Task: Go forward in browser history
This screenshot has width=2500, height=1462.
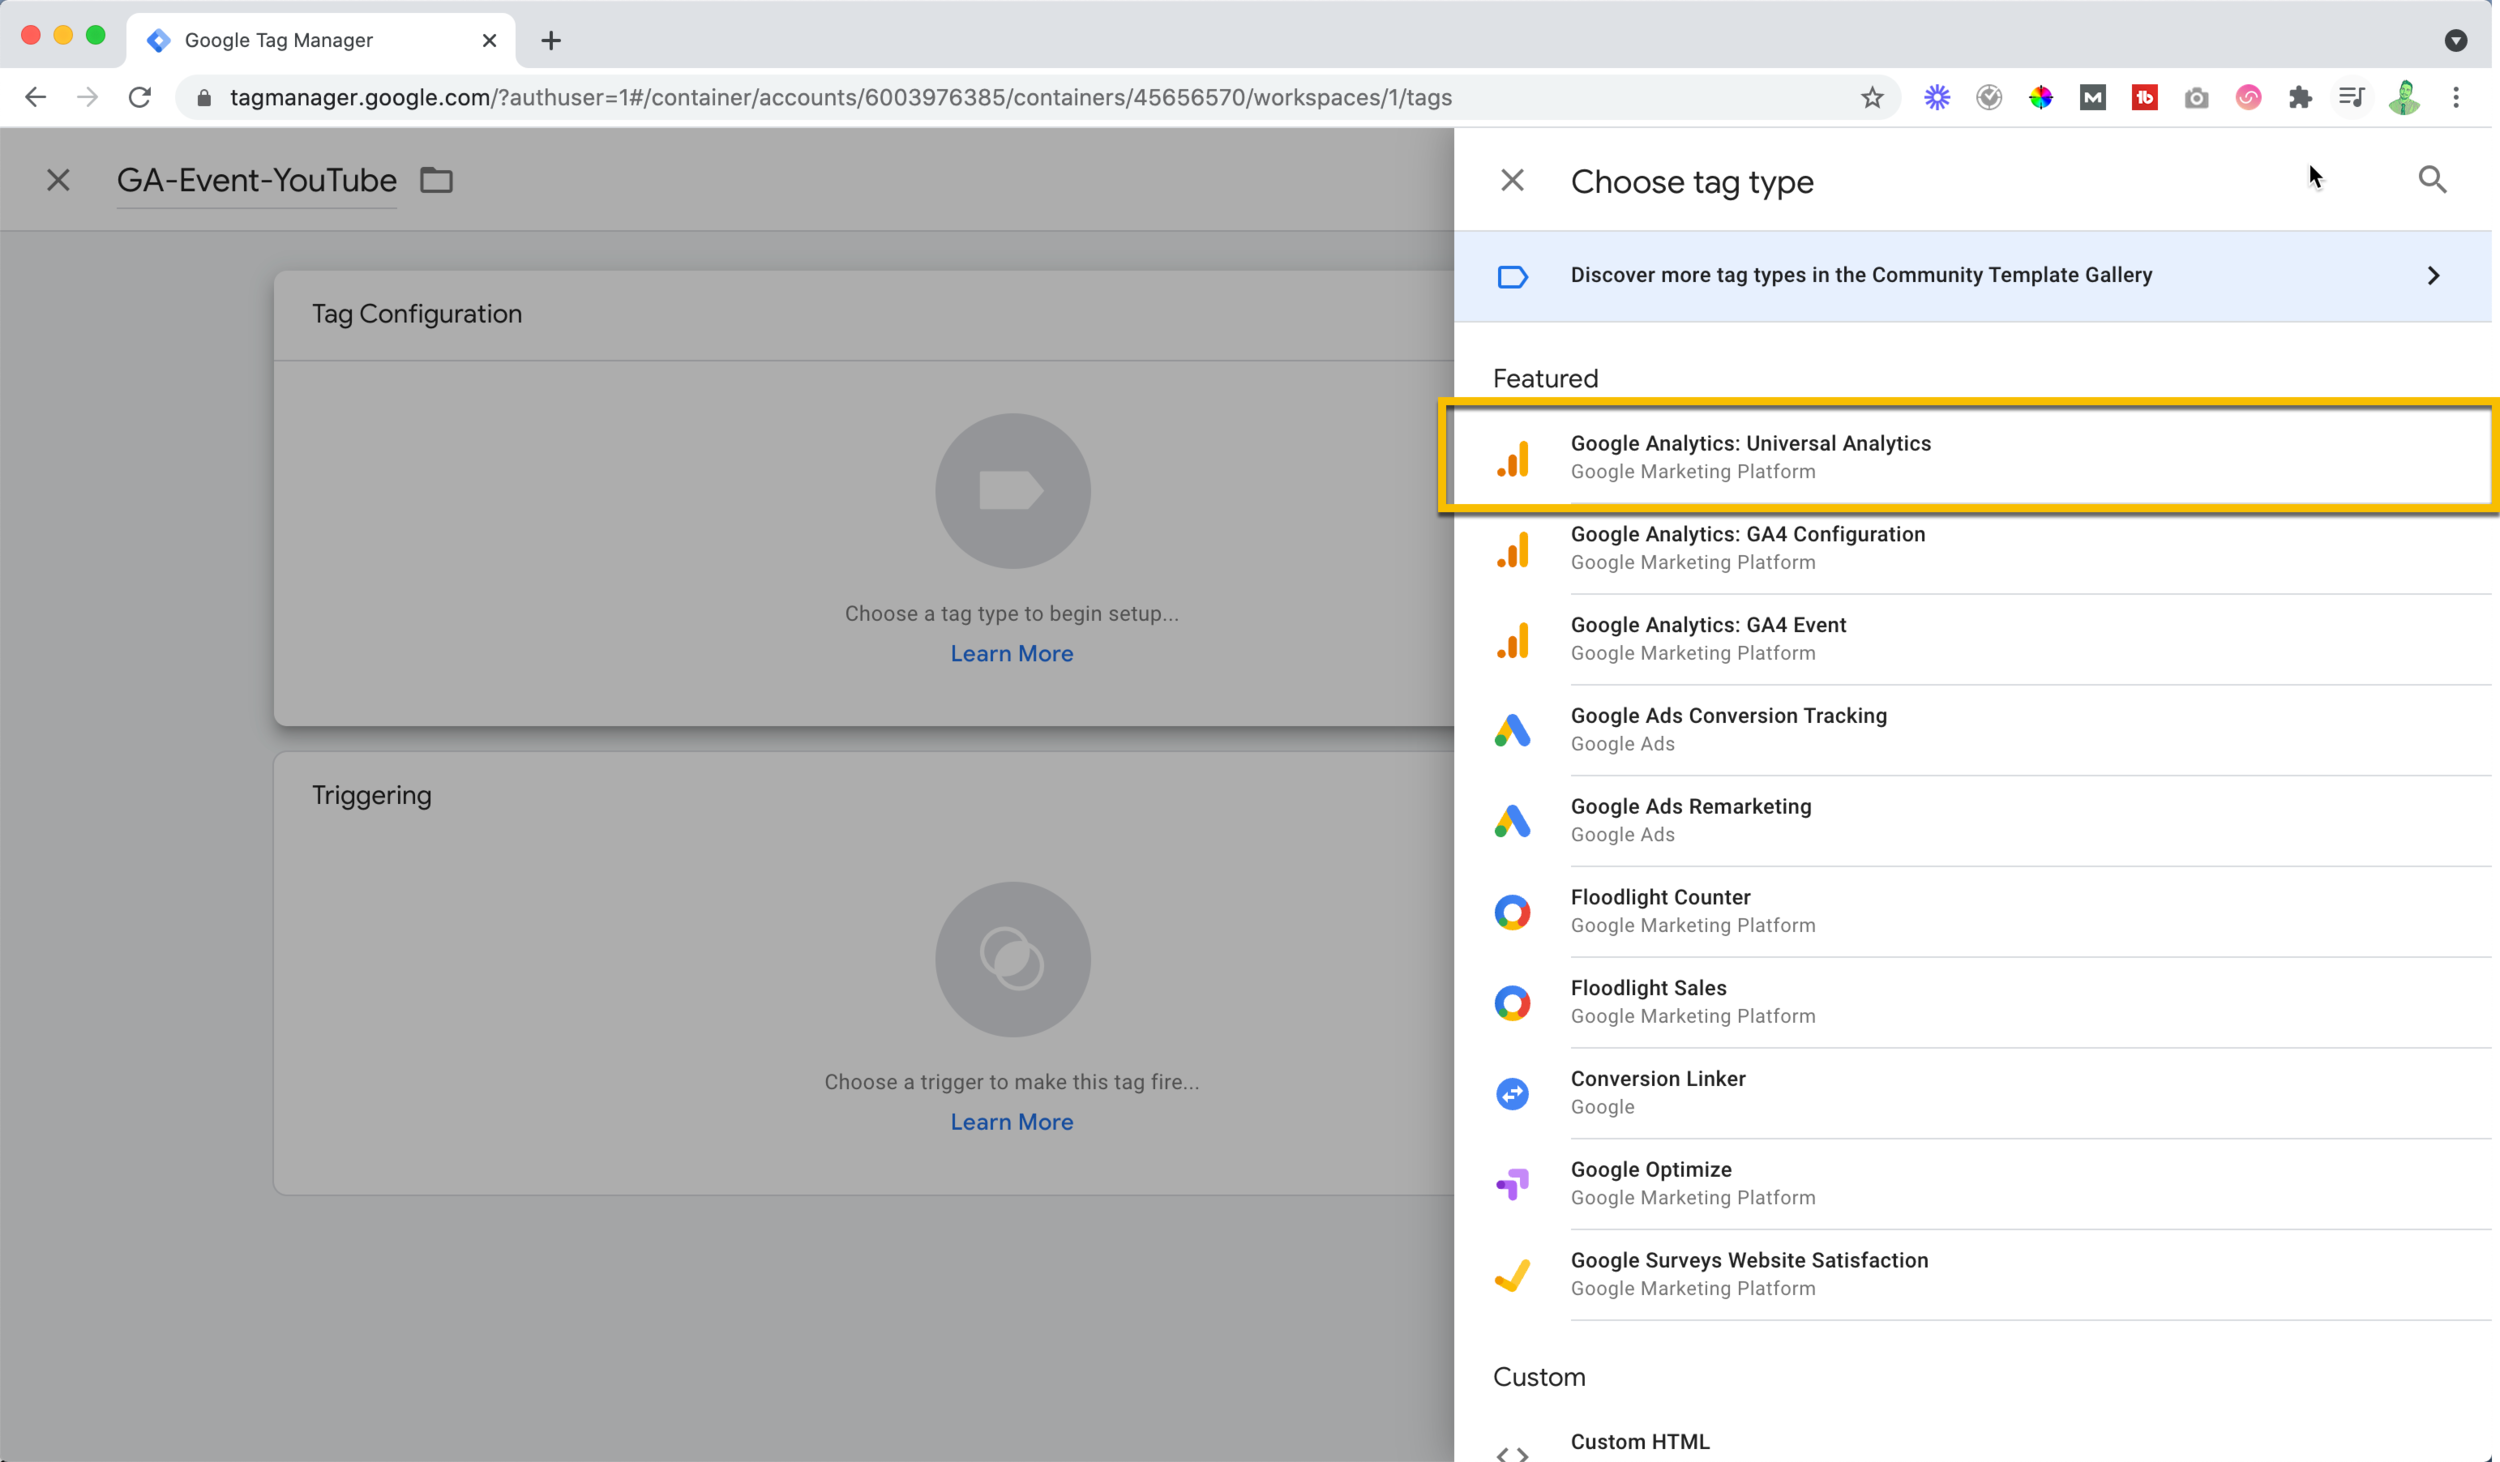Action: click(x=88, y=98)
